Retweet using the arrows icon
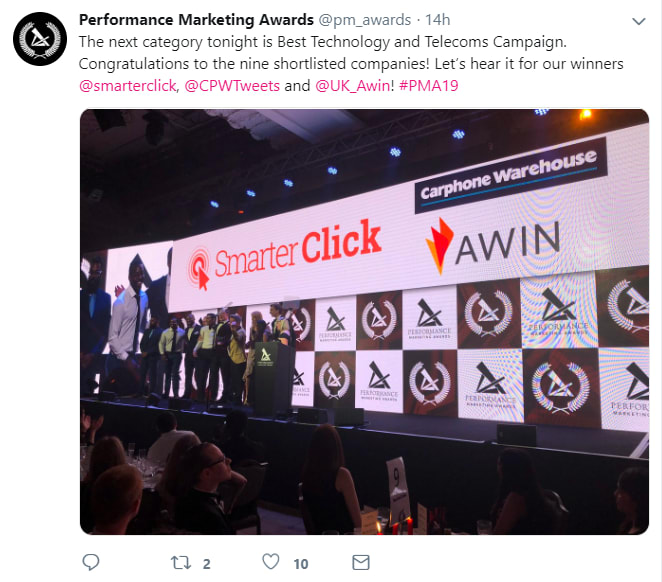 180,563
